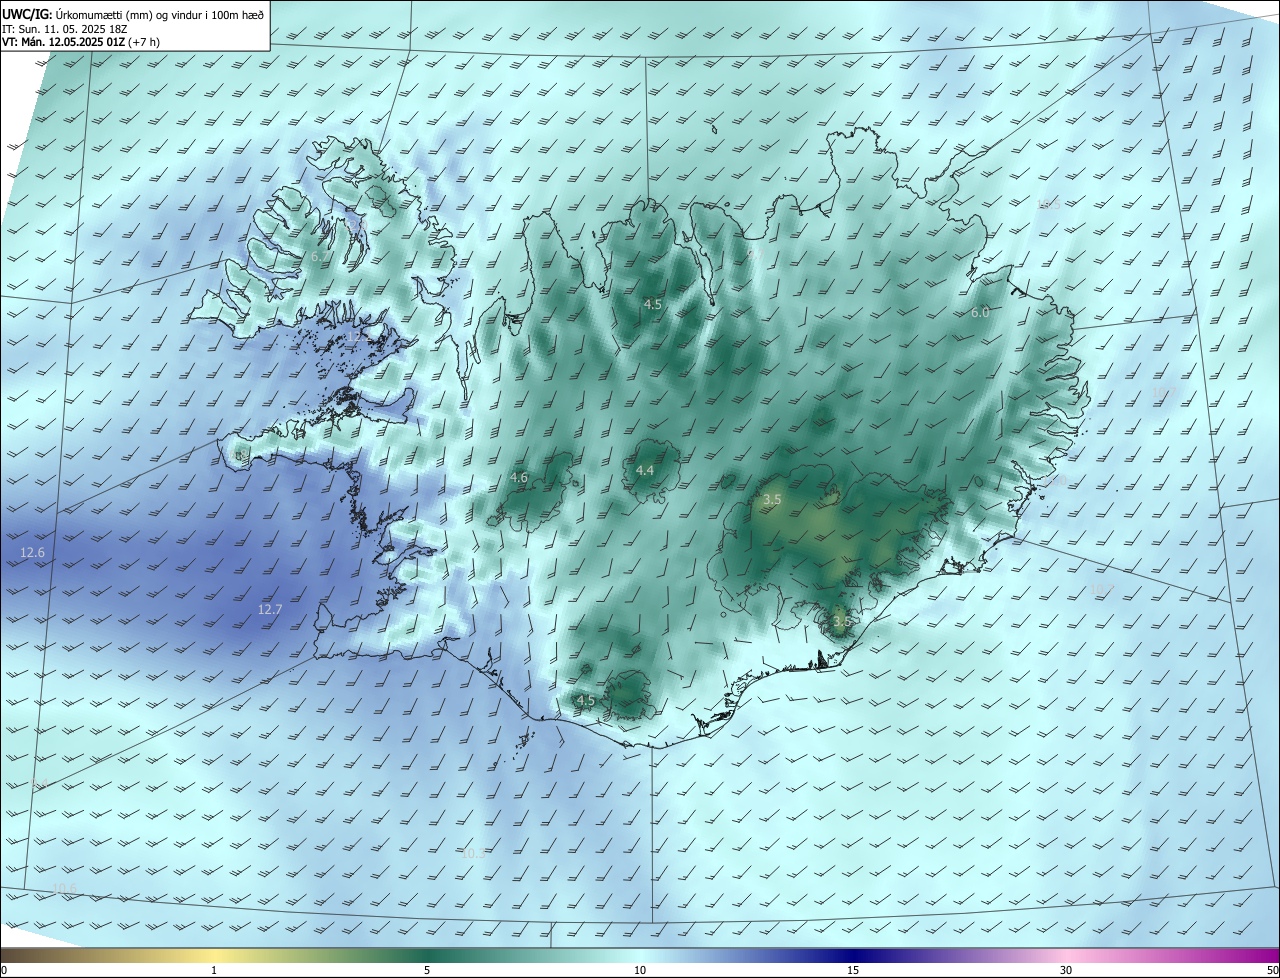The height and width of the screenshot is (978, 1280).
Task: Click the 4.6 value on the glacier
Action: pos(519,478)
